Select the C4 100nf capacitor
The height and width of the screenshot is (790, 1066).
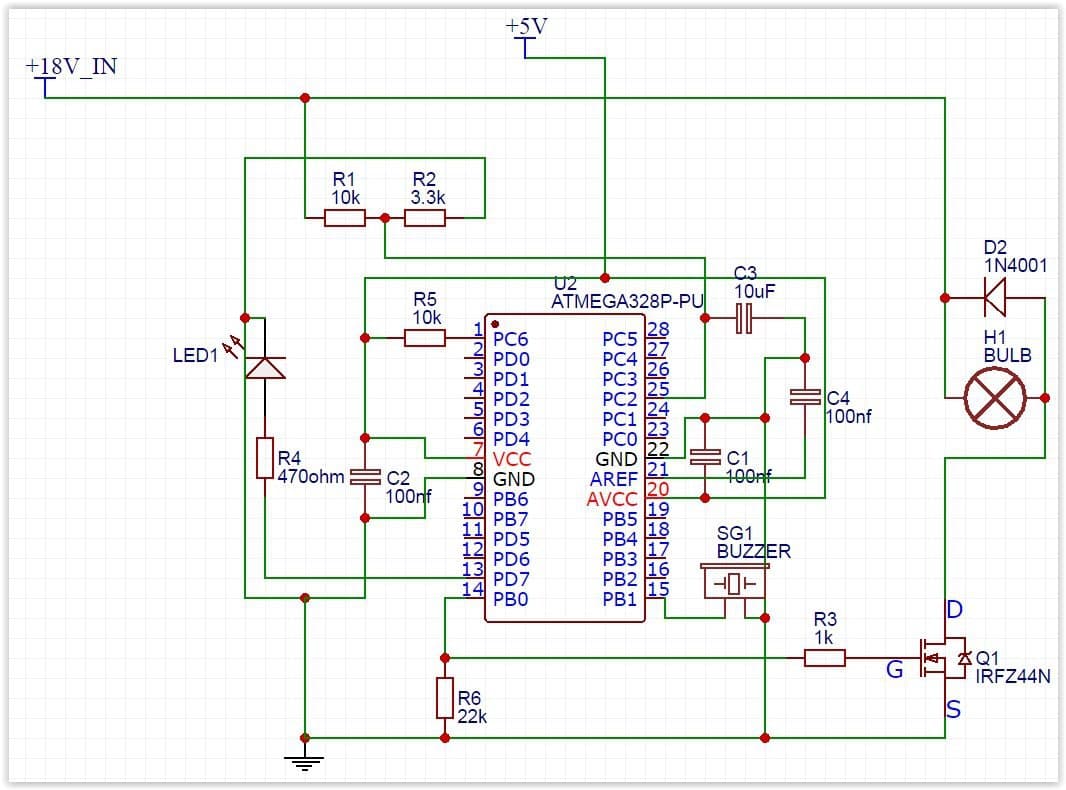tap(805, 398)
